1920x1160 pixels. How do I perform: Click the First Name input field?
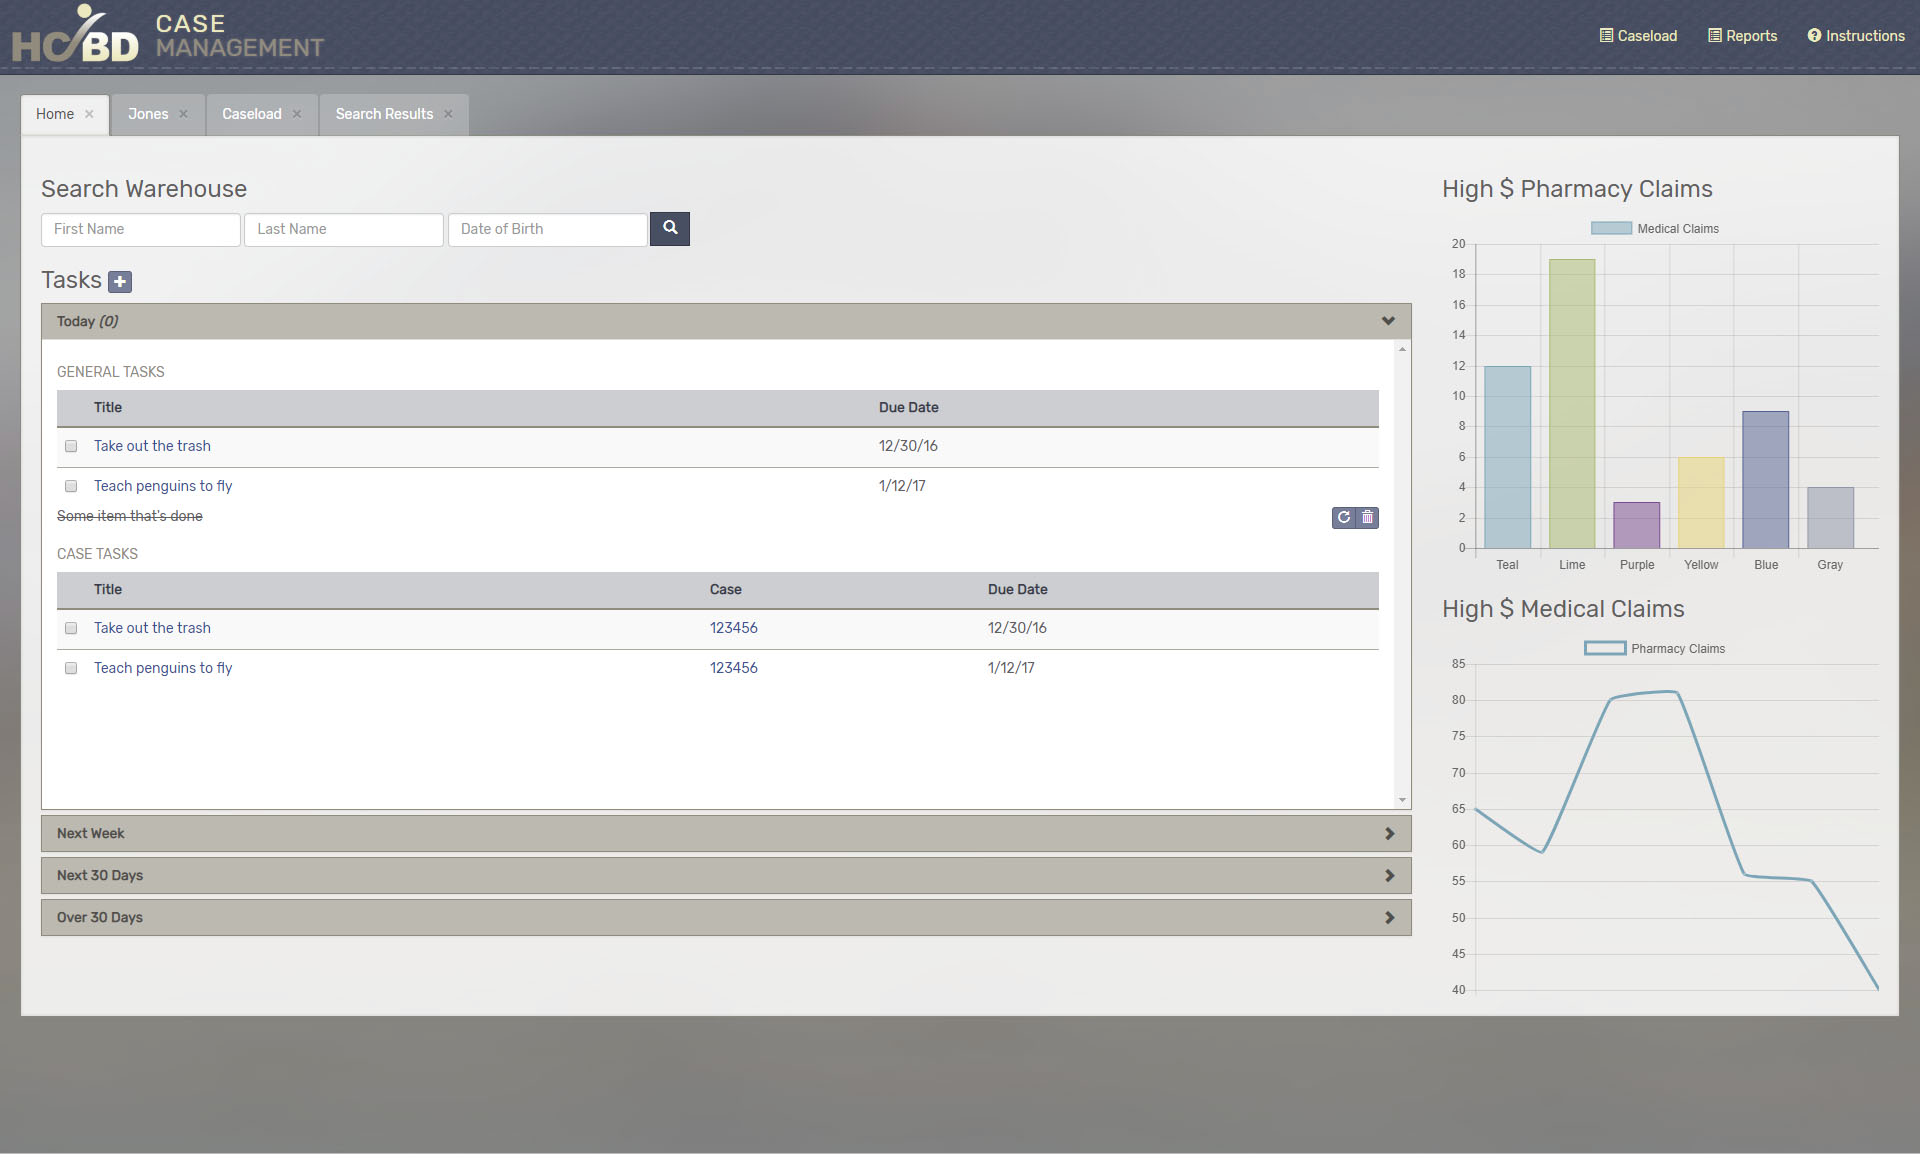(x=140, y=229)
